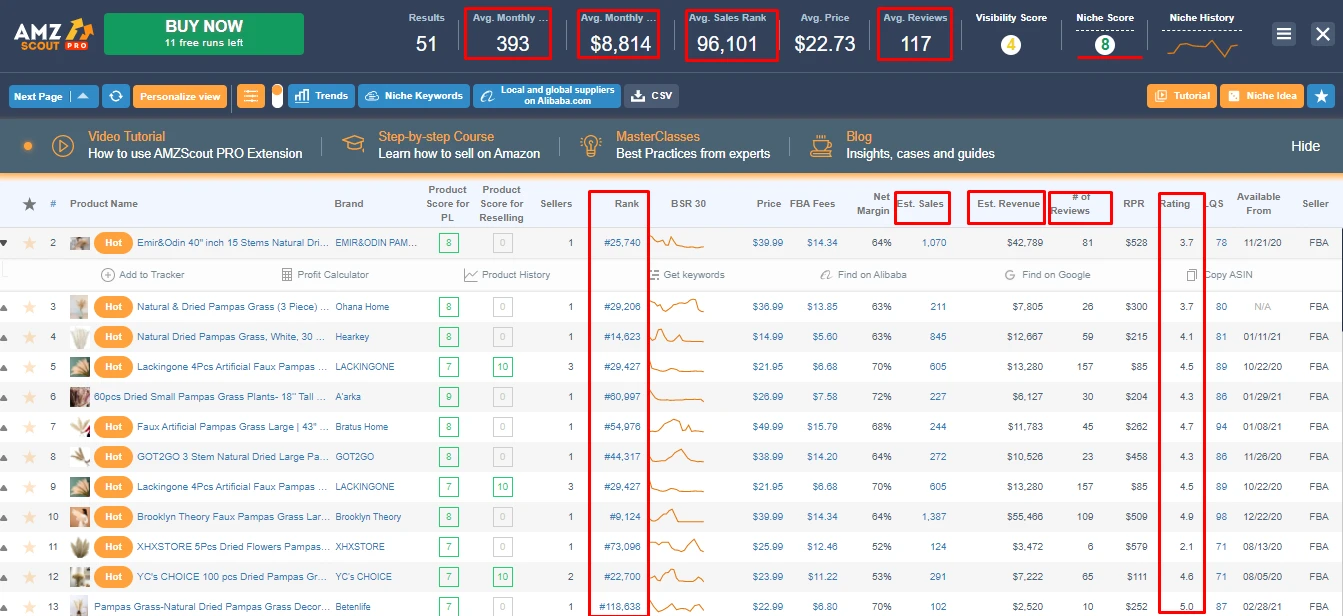Sort by Est. Sales column
This screenshot has height=616, width=1343.
pos(921,204)
